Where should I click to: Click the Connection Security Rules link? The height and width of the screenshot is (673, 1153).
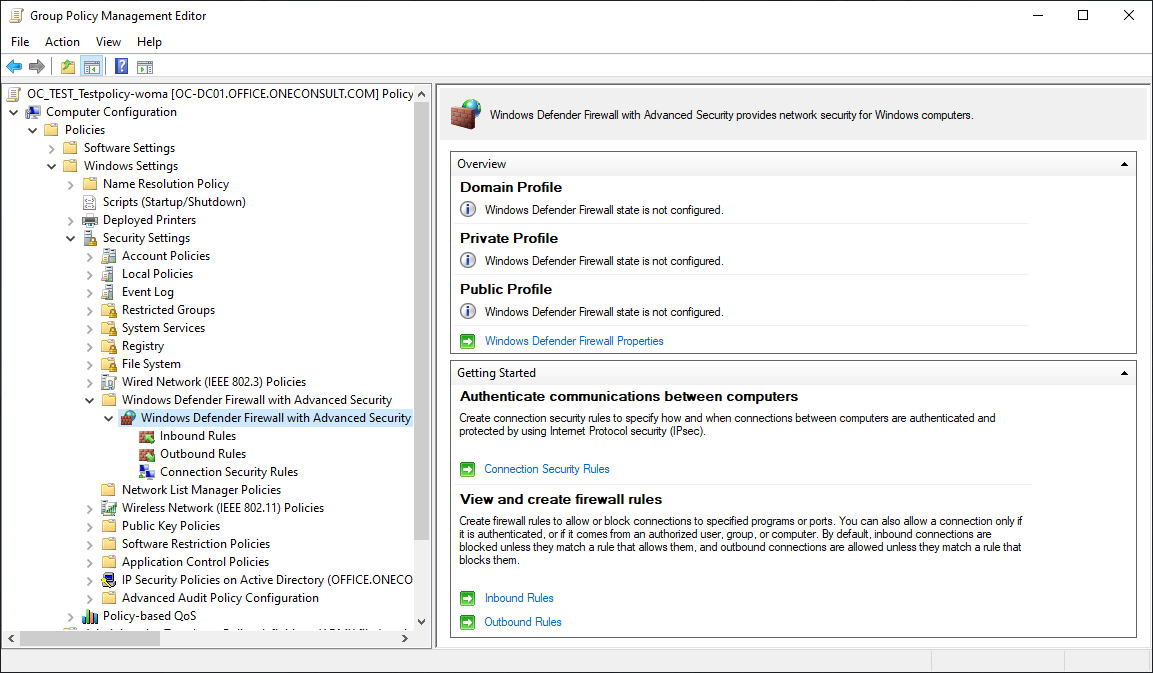(x=546, y=469)
